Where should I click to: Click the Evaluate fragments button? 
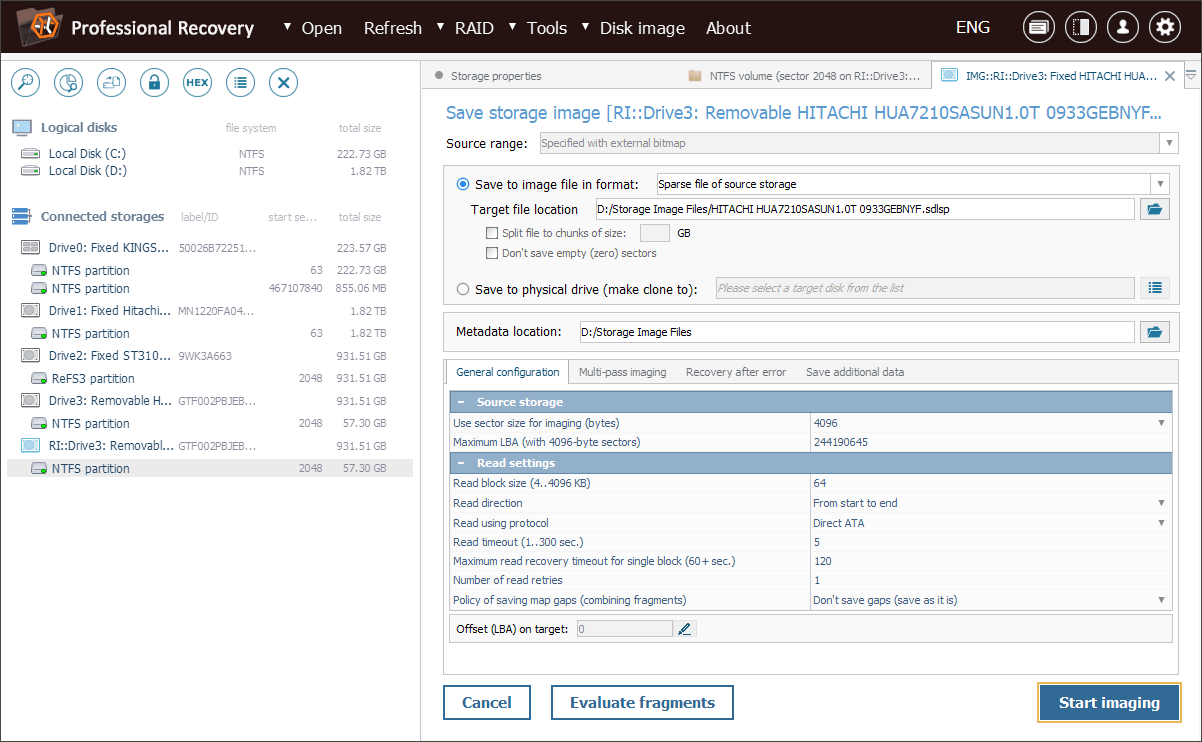[x=642, y=702]
